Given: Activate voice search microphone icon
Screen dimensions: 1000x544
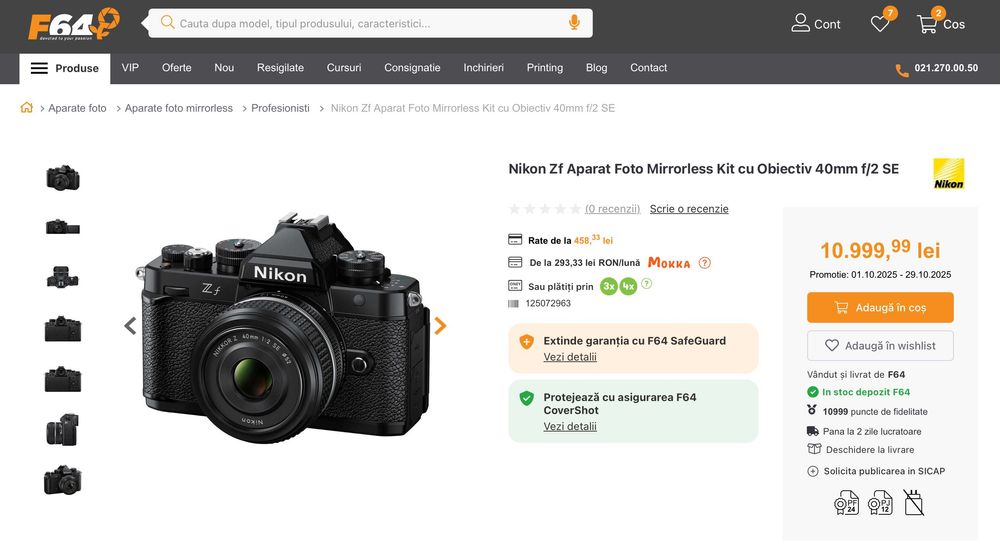Looking at the screenshot, I should [x=574, y=23].
